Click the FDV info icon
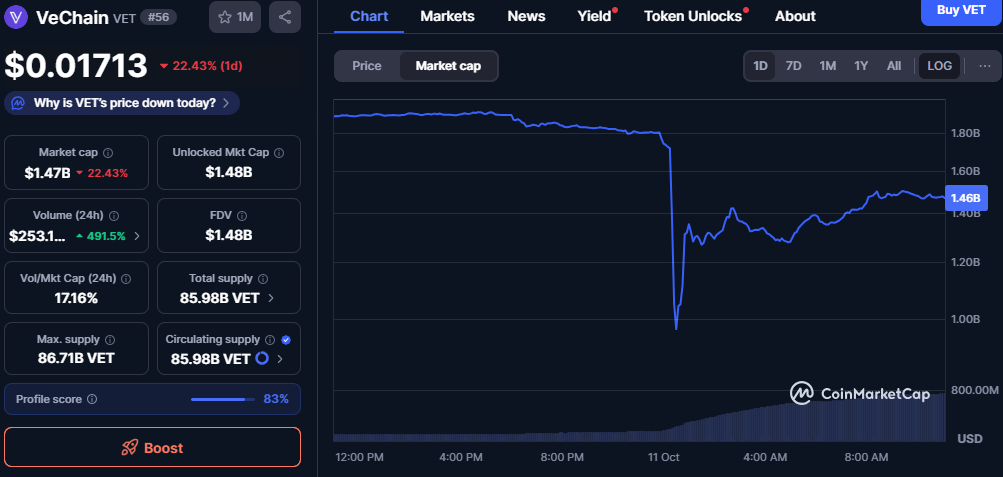Viewport: 1003px width, 477px height. (243, 215)
